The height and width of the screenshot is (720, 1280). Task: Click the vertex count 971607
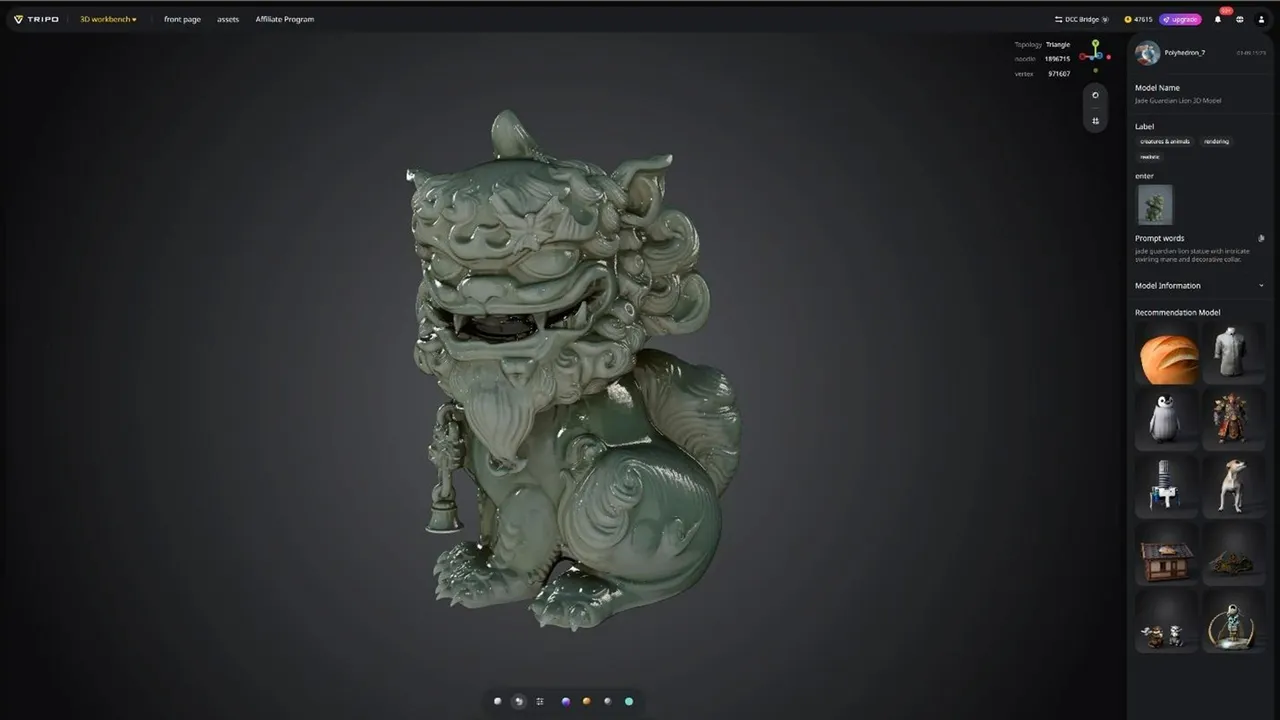coord(1058,73)
